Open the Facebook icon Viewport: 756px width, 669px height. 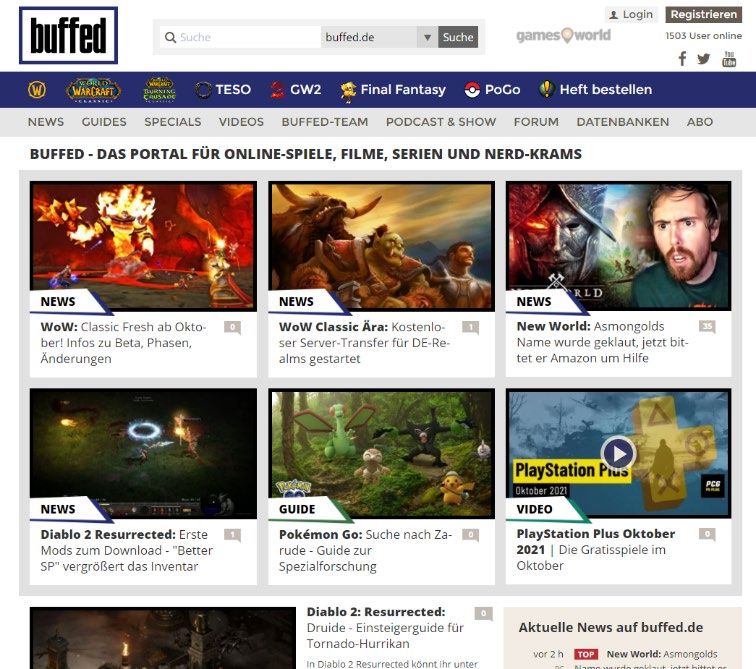tap(682, 59)
